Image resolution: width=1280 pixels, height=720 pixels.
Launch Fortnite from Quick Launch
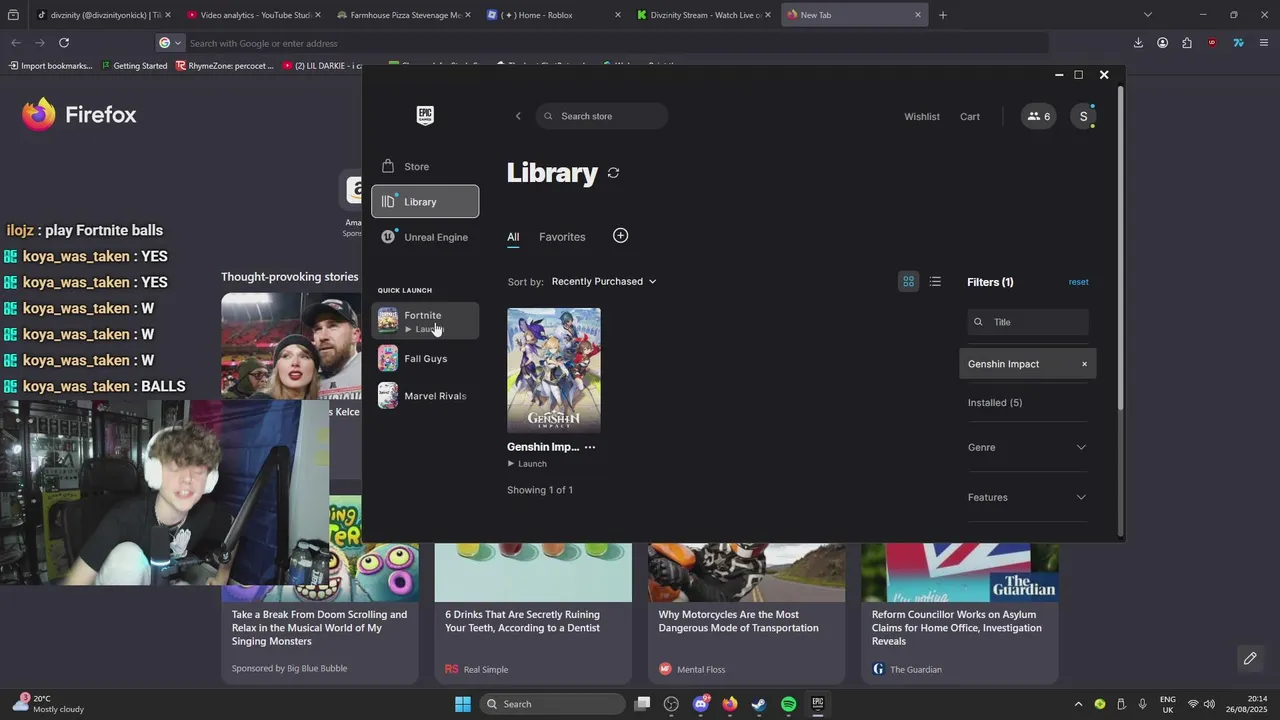[x=425, y=321]
